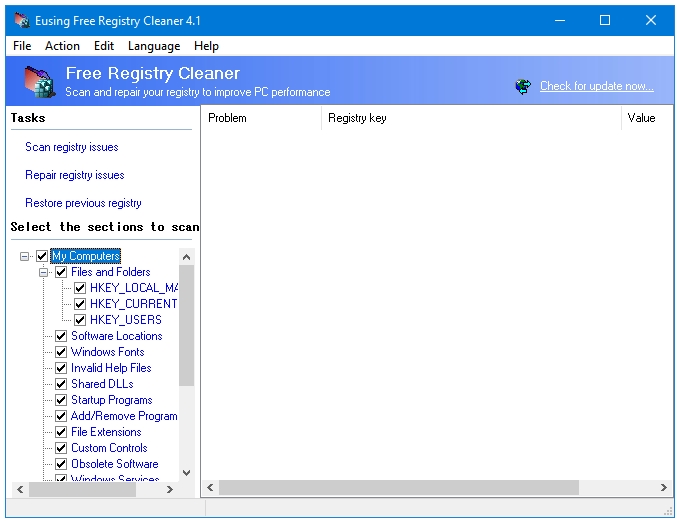Click tree scrollbar up arrow

[x=186, y=257]
